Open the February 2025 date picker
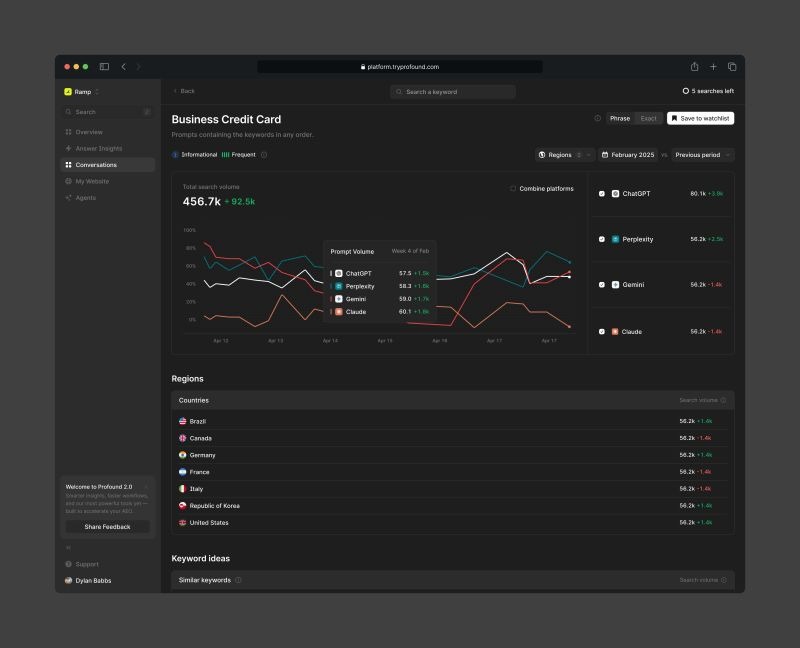This screenshot has height=648, width=800. coord(628,155)
